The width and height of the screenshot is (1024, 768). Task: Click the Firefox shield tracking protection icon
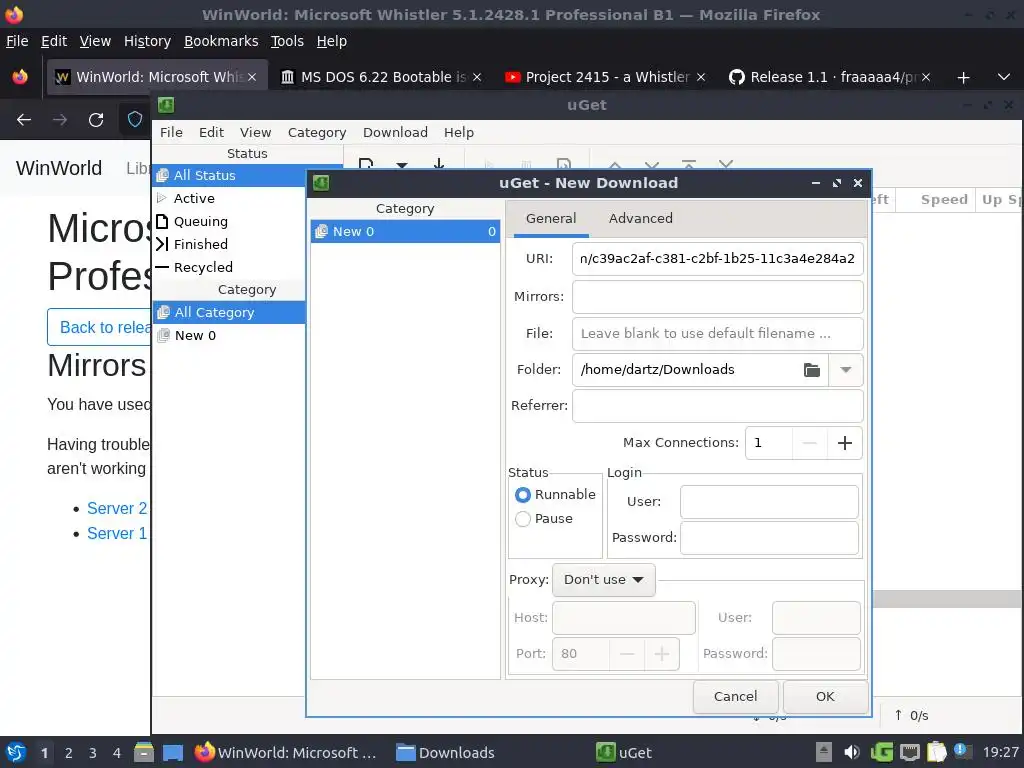pos(135,120)
